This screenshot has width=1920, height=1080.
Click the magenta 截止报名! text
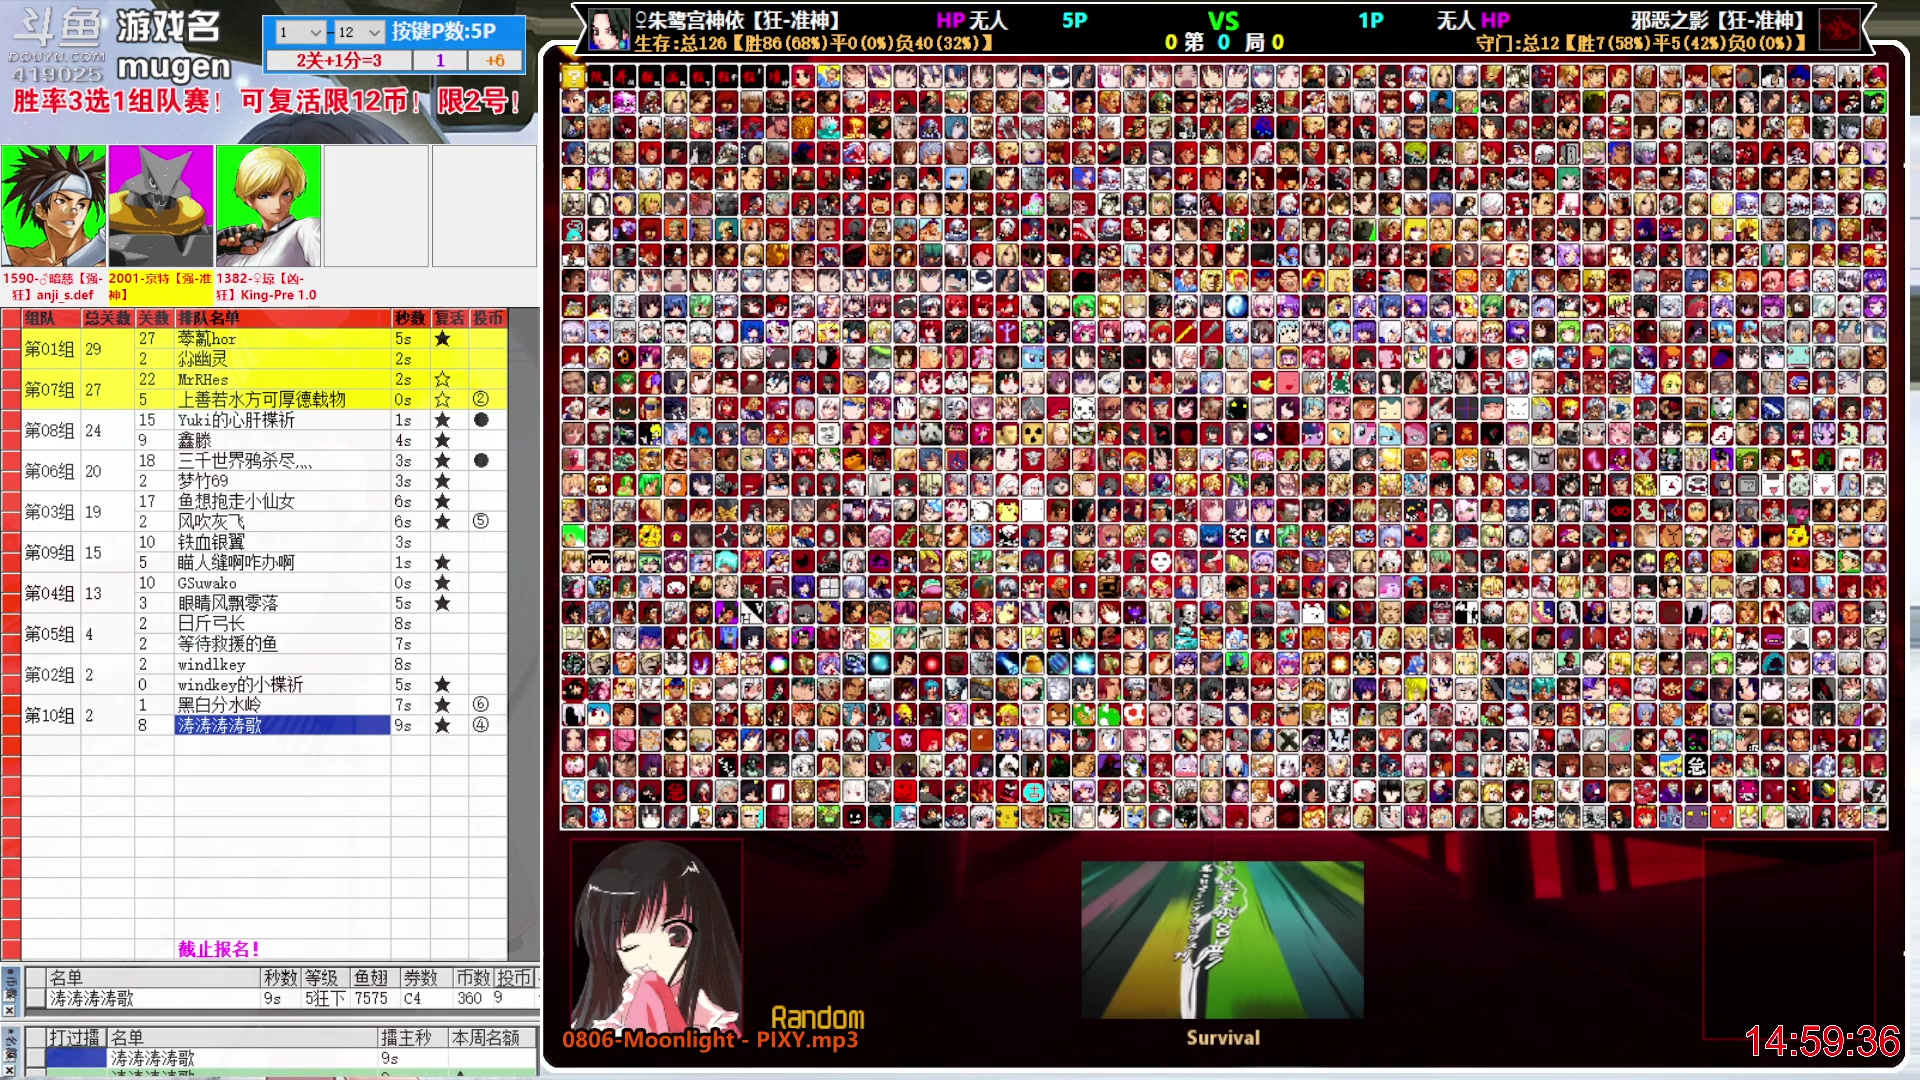click(219, 949)
